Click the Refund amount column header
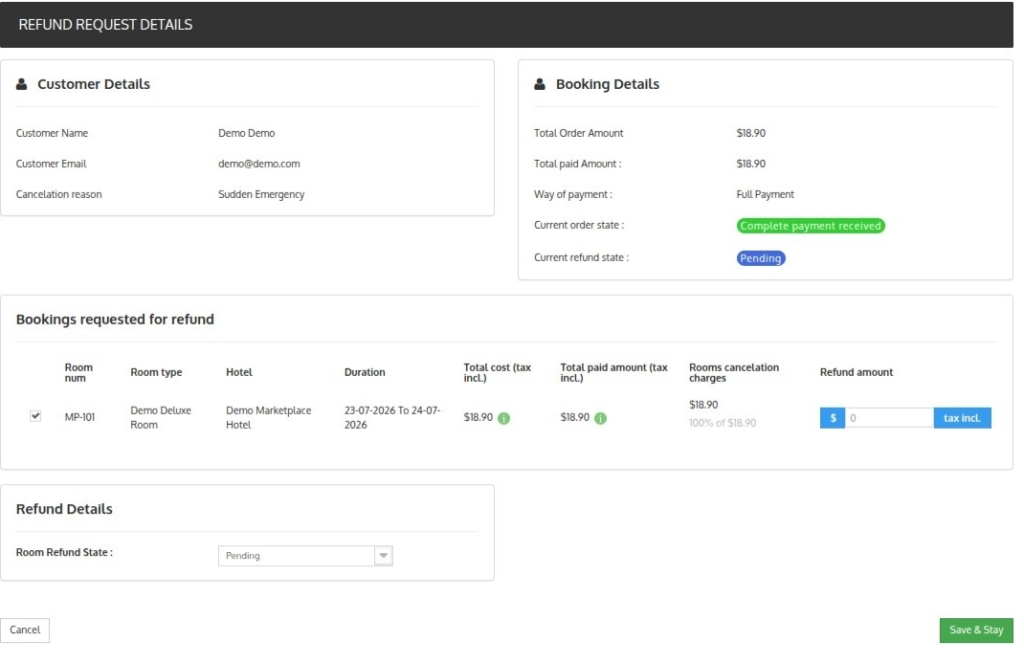The width and height of the screenshot is (1024, 663). point(856,372)
